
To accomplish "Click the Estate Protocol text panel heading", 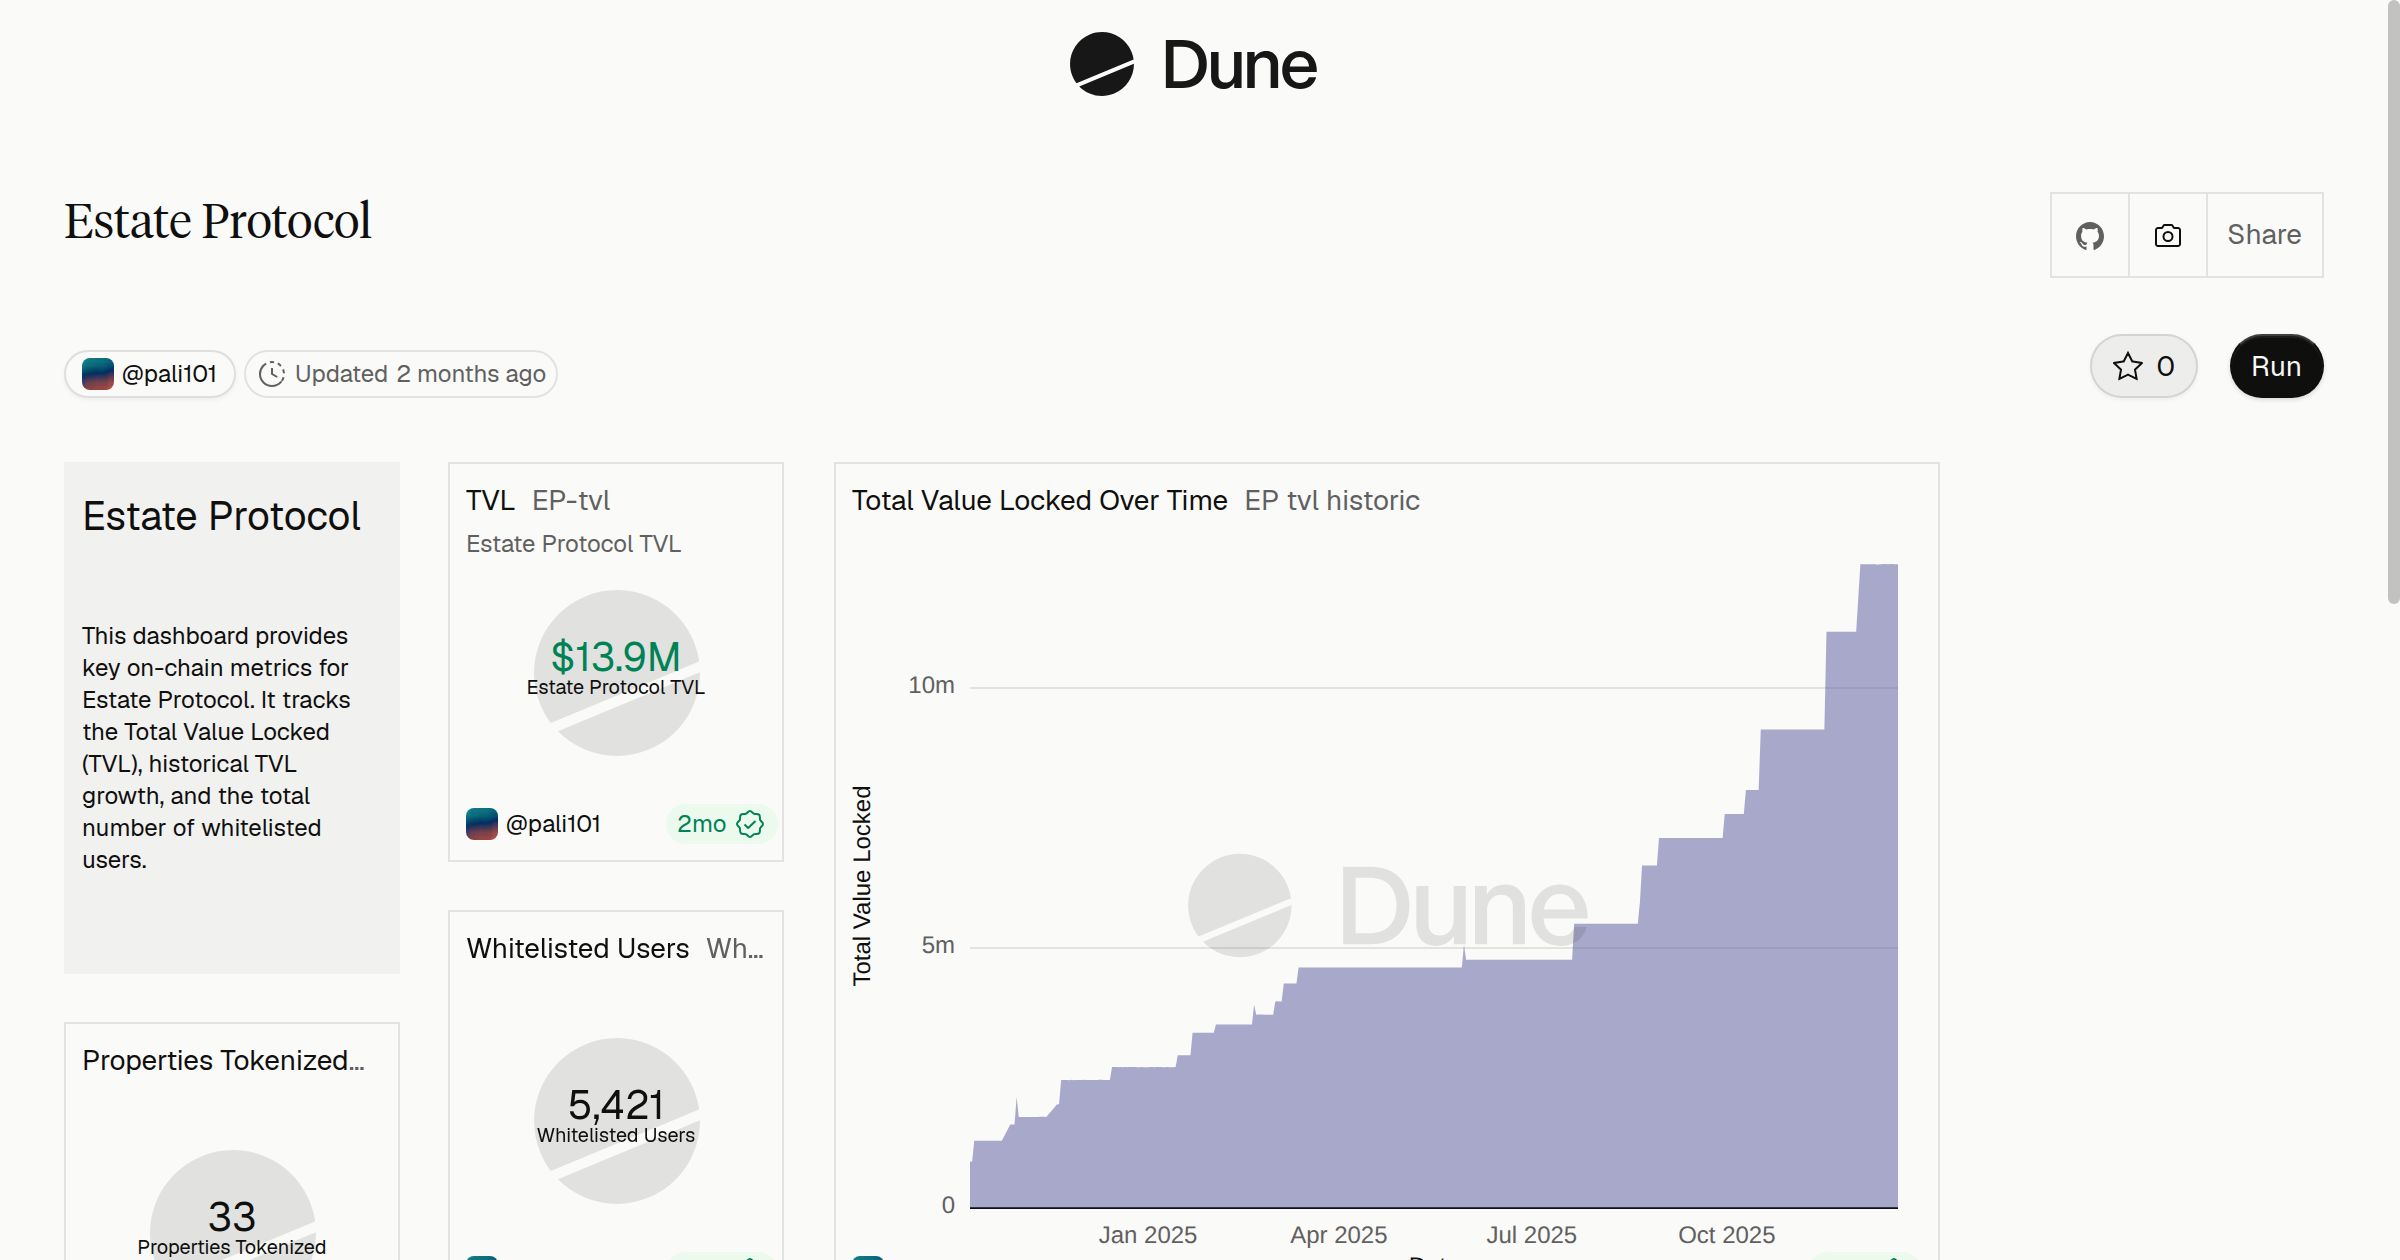I will click(x=221, y=516).
